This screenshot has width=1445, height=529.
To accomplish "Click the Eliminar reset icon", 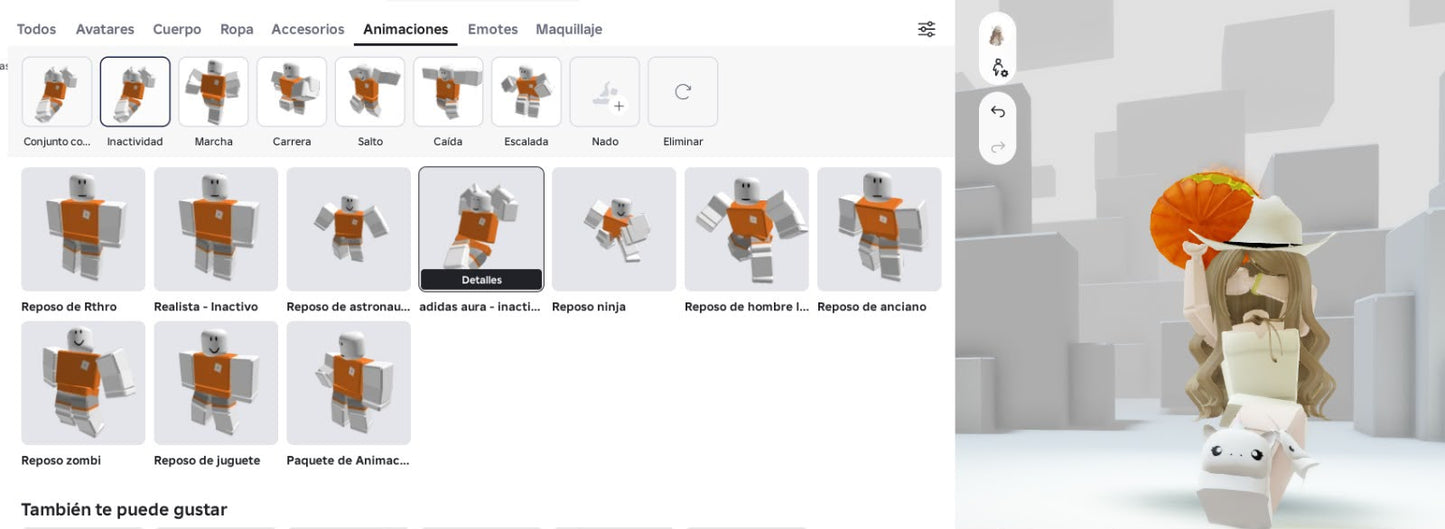I will [683, 92].
